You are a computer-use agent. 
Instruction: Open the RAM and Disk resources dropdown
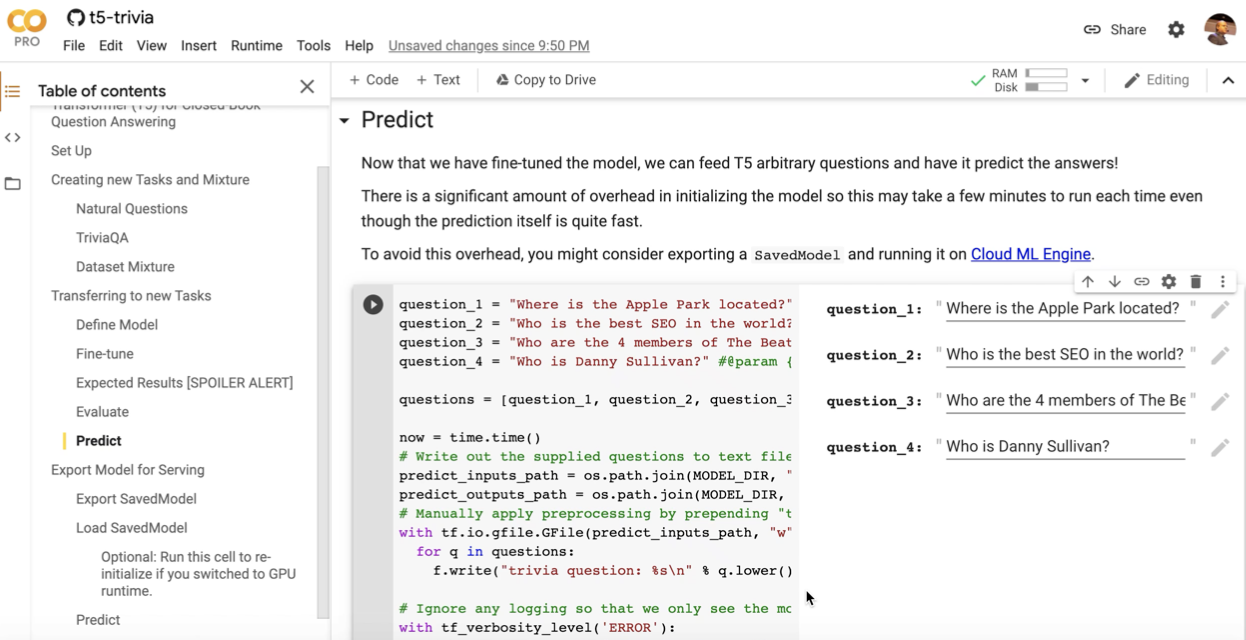tap(1085, 80)
